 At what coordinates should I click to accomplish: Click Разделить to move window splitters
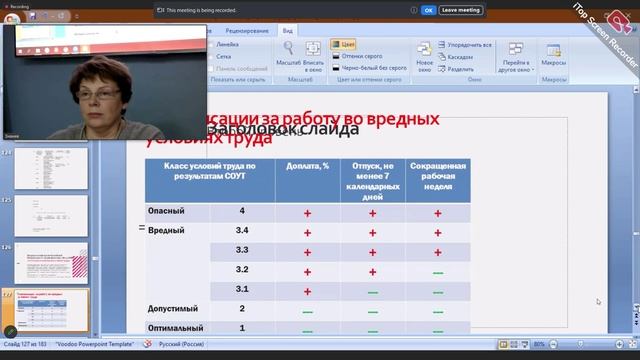point(456,69)
